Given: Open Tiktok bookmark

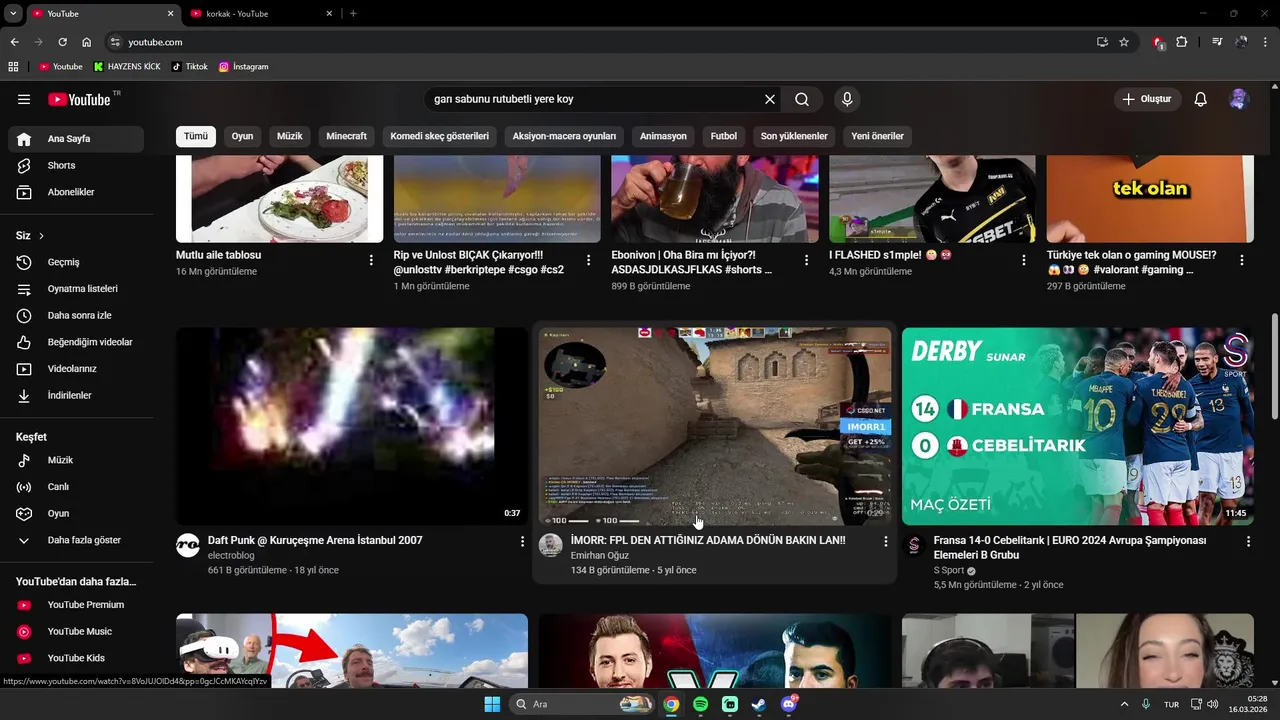Looking at the screenshot, I should (190, 66).
